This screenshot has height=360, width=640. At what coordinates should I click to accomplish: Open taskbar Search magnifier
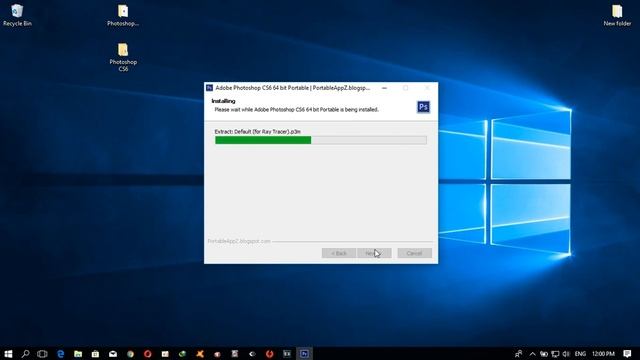click(x=25, y=354)
